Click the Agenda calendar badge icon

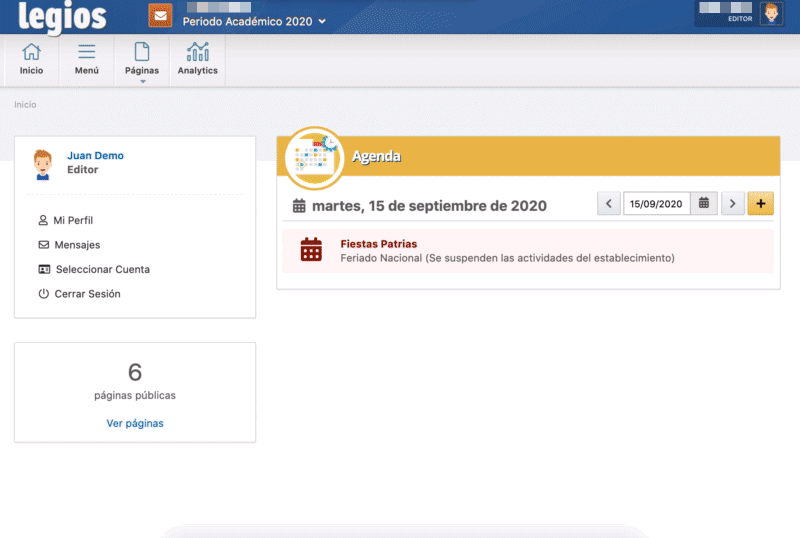(x=314, y=158)
